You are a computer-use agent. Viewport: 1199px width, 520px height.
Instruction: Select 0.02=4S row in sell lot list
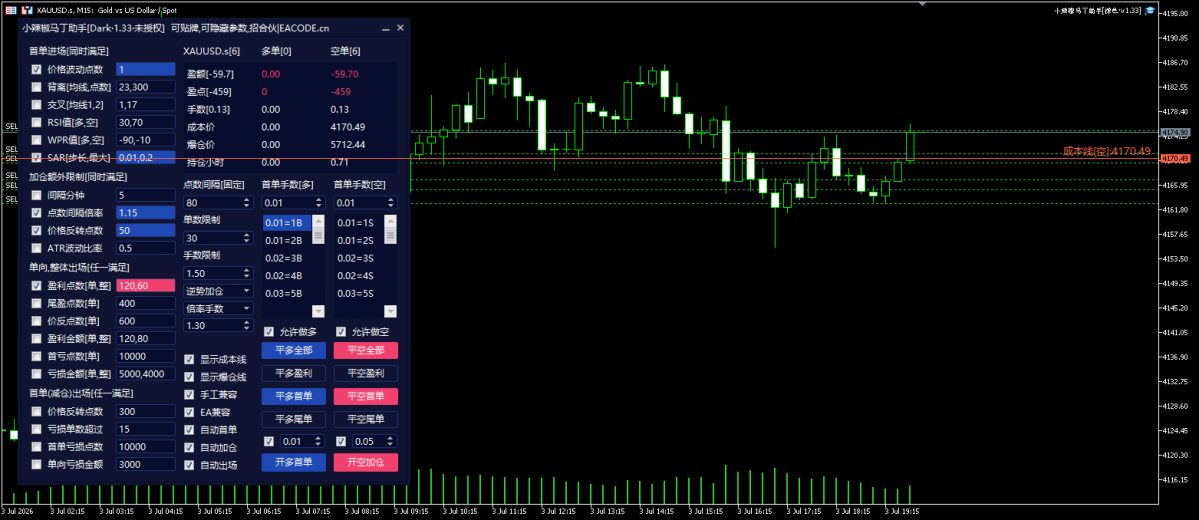(359, 275)
